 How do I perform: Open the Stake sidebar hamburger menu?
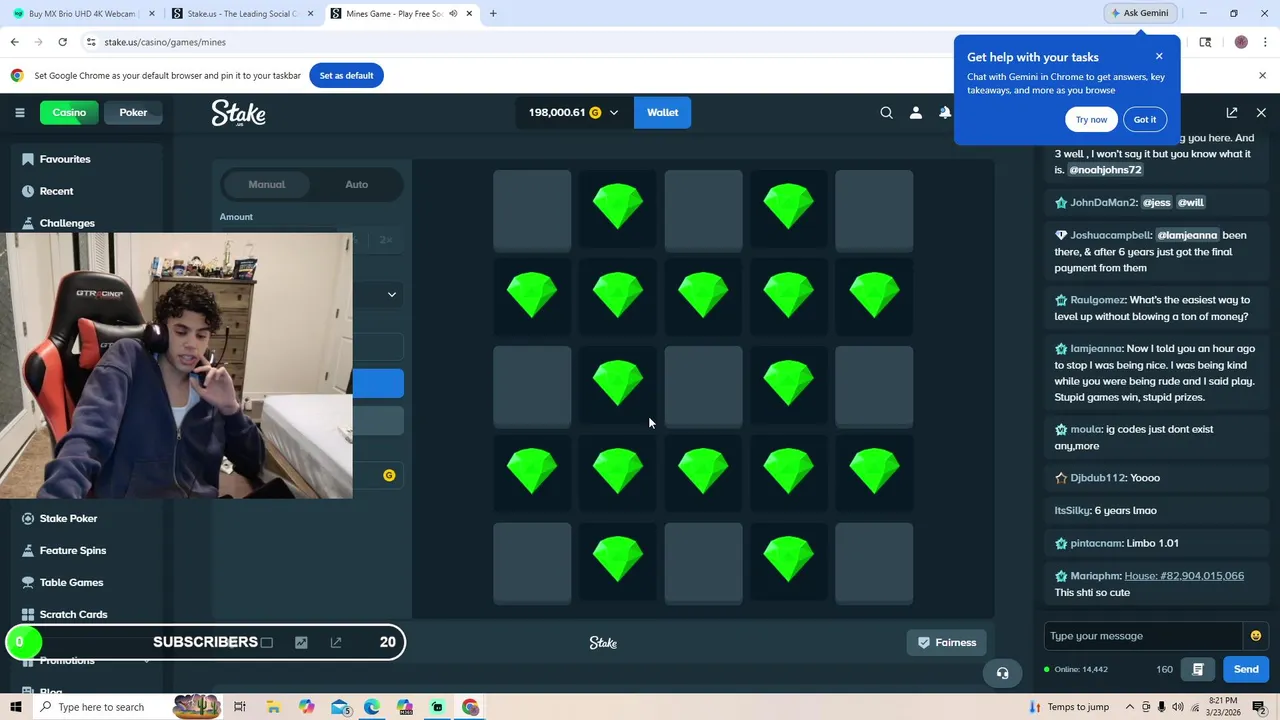pos(19,113)
